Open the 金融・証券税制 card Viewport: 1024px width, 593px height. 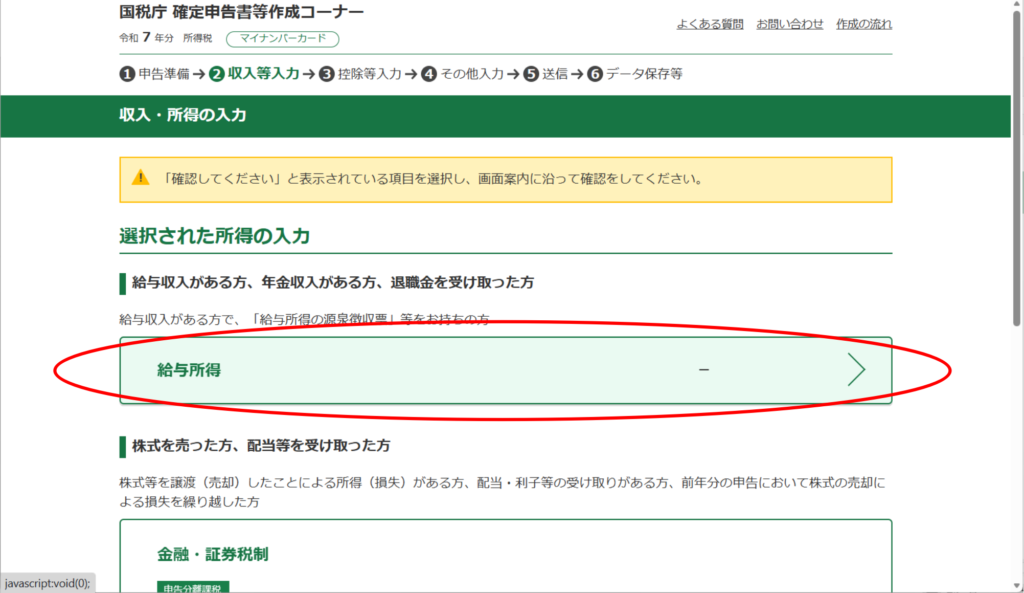pyautogui.click(x=505, y=554)
